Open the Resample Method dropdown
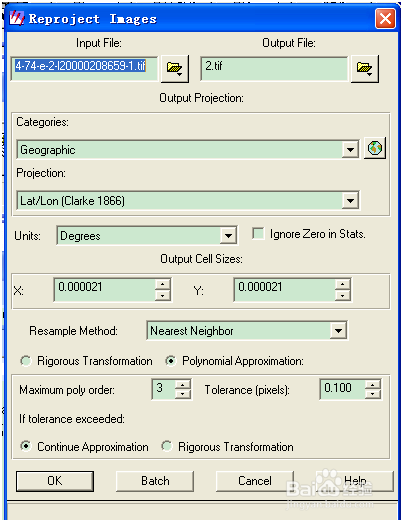 [x=338, y=331]
